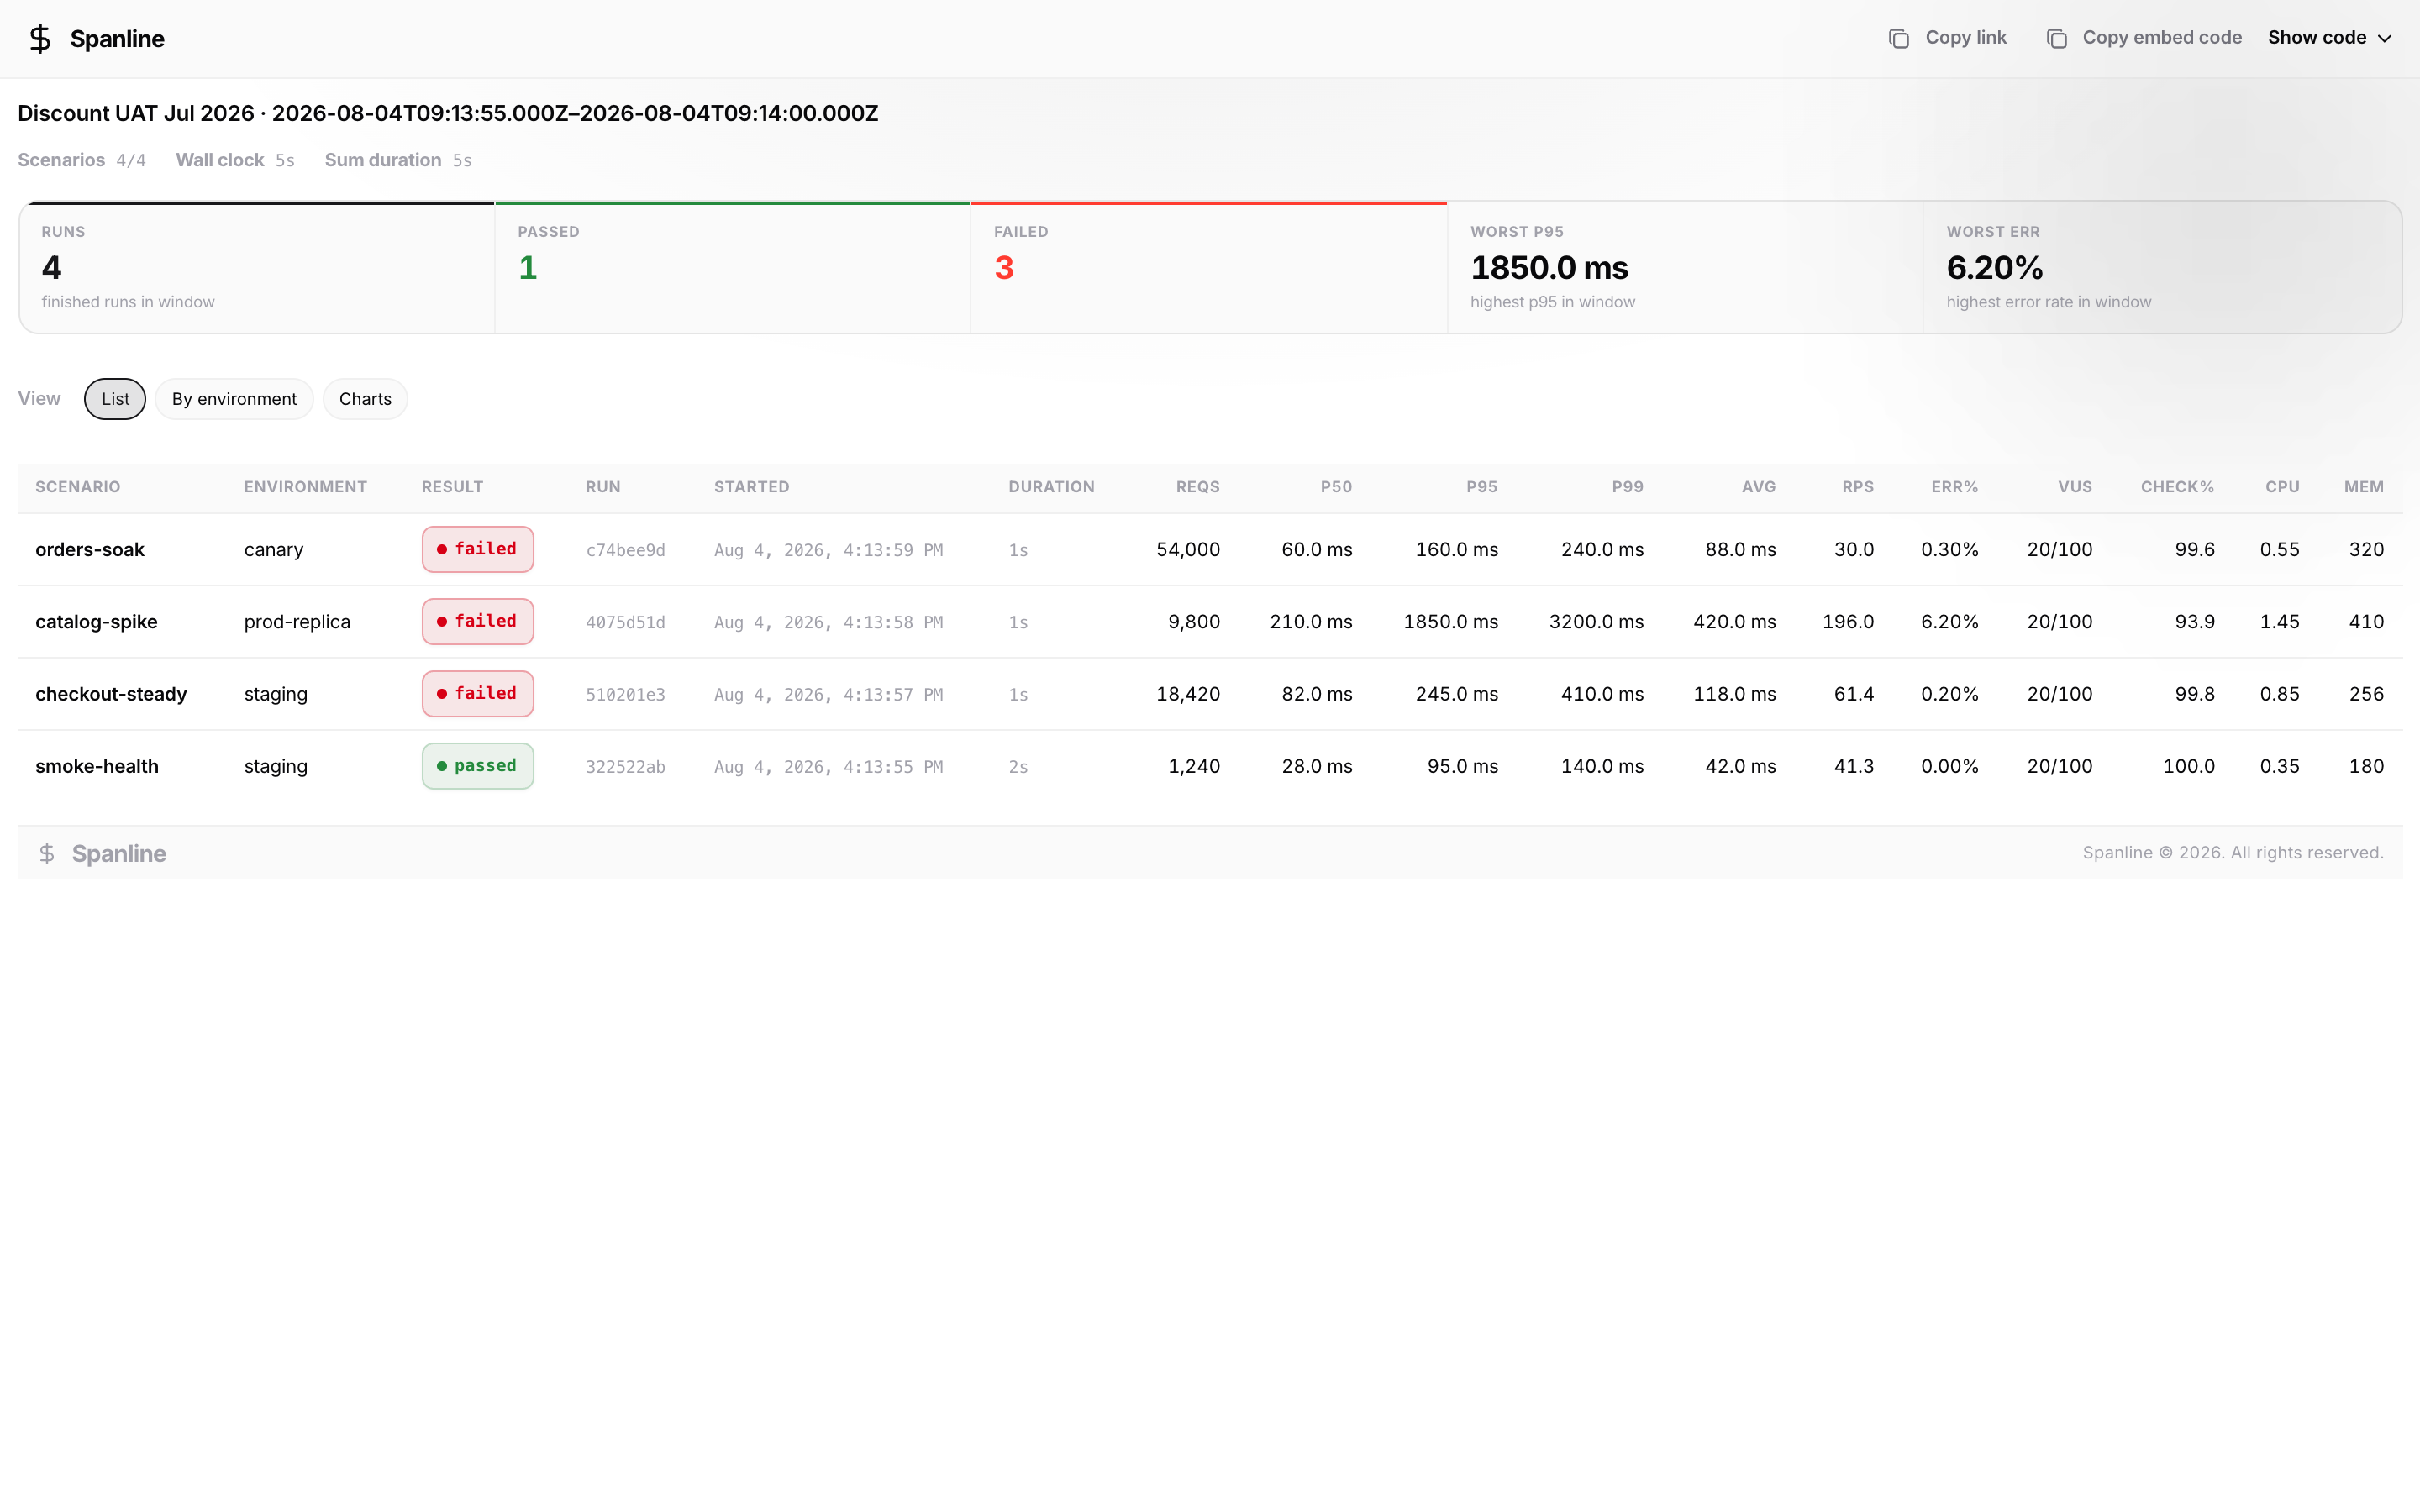Click run ID c74bee9d
Screen dimensions: 2420x1512
(x=625, y=550)
